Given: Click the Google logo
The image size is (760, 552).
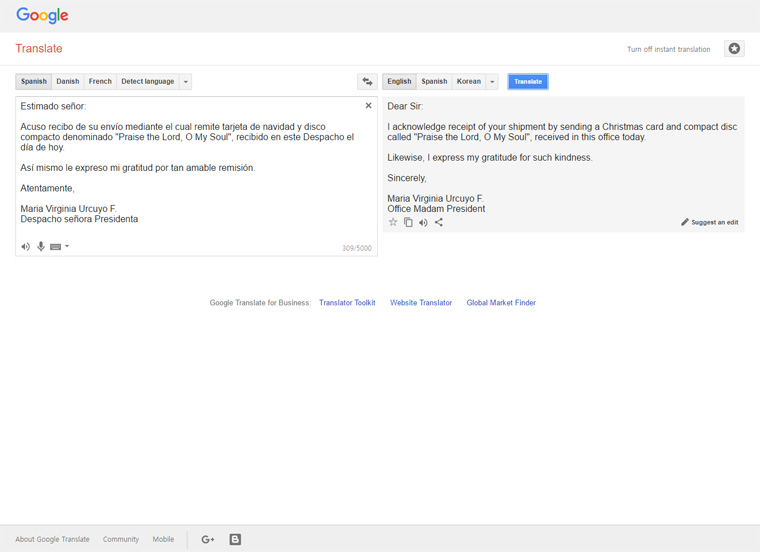Looking at the screenshot, I should [42, 16].
